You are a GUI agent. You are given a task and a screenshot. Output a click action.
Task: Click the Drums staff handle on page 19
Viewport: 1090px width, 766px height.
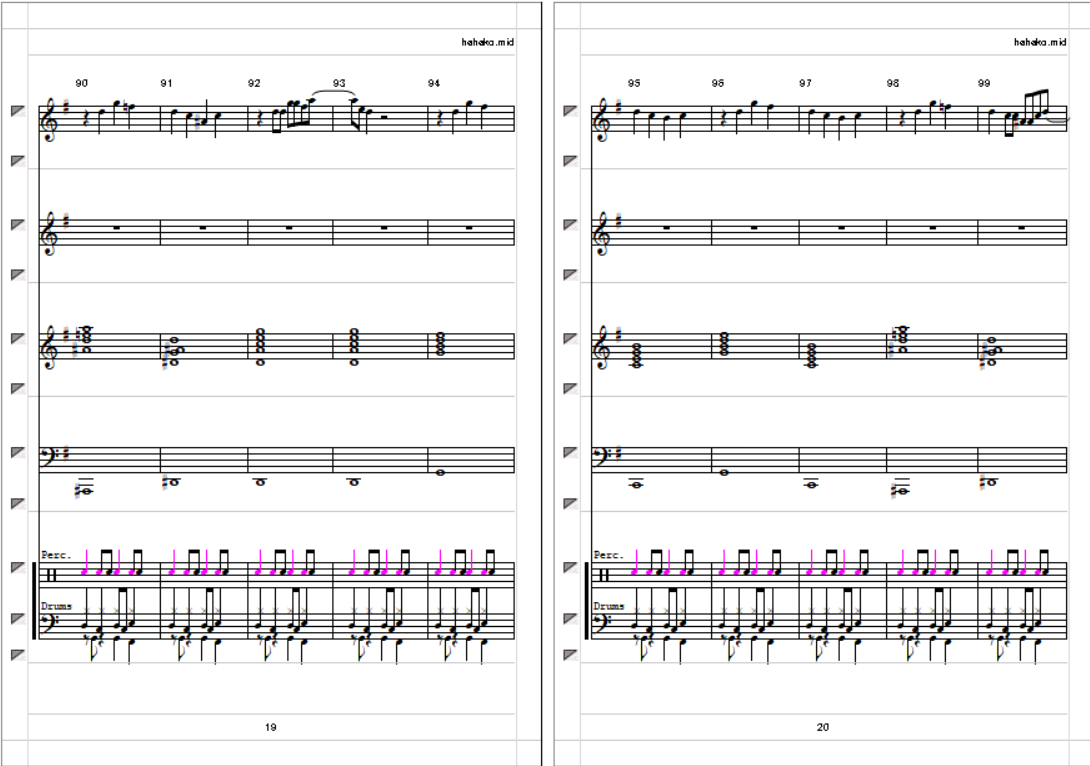coord(18,619)
